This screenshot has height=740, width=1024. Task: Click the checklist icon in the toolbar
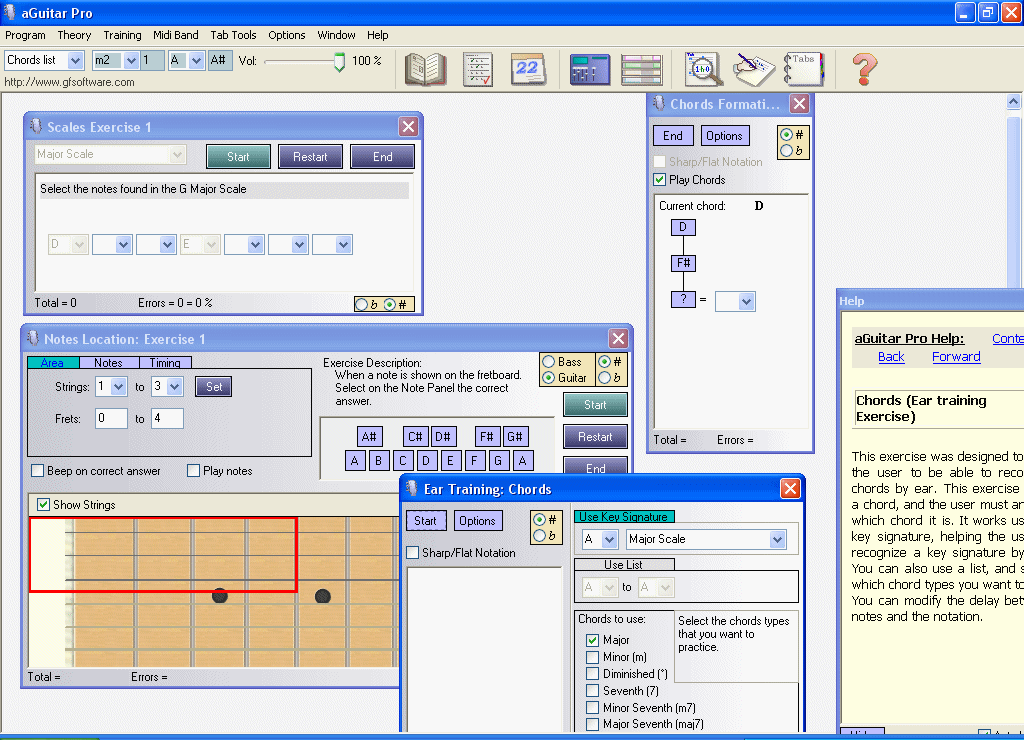[477, 70]
